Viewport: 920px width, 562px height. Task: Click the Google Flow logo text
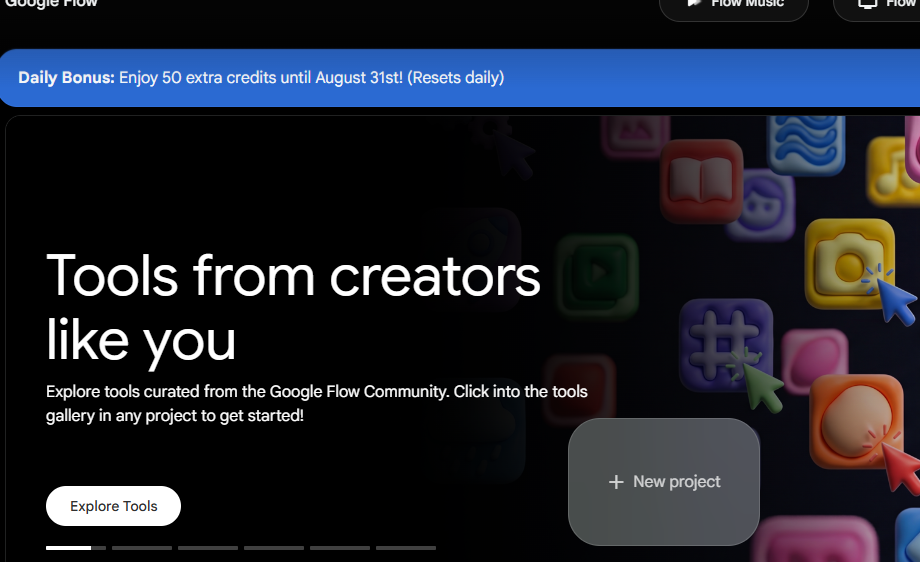pos(51,4)
